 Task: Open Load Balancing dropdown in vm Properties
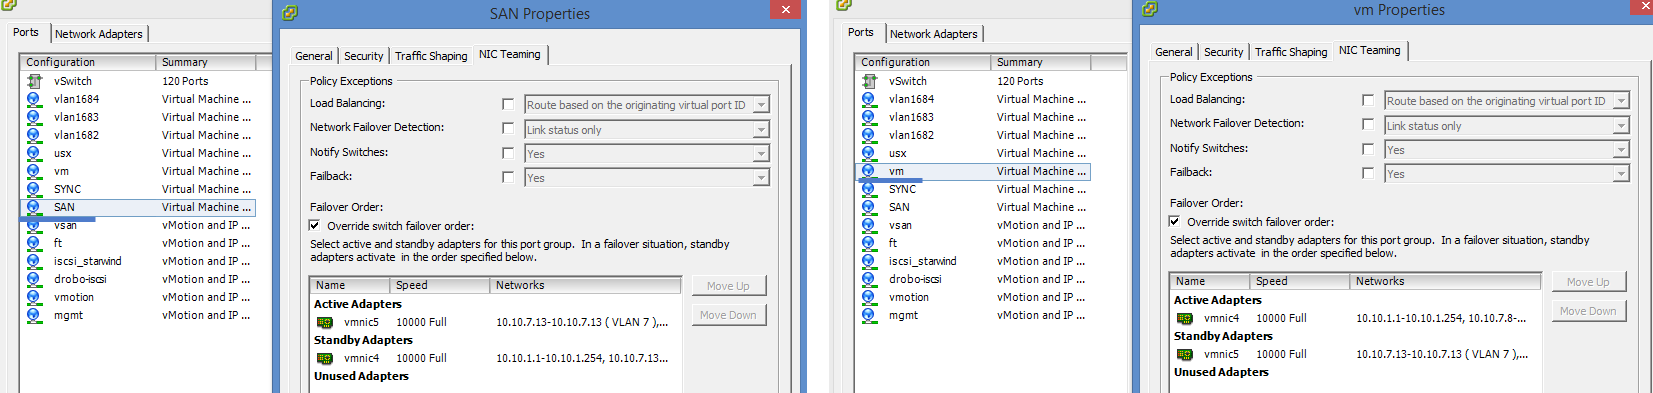(x=1621, y=101)
